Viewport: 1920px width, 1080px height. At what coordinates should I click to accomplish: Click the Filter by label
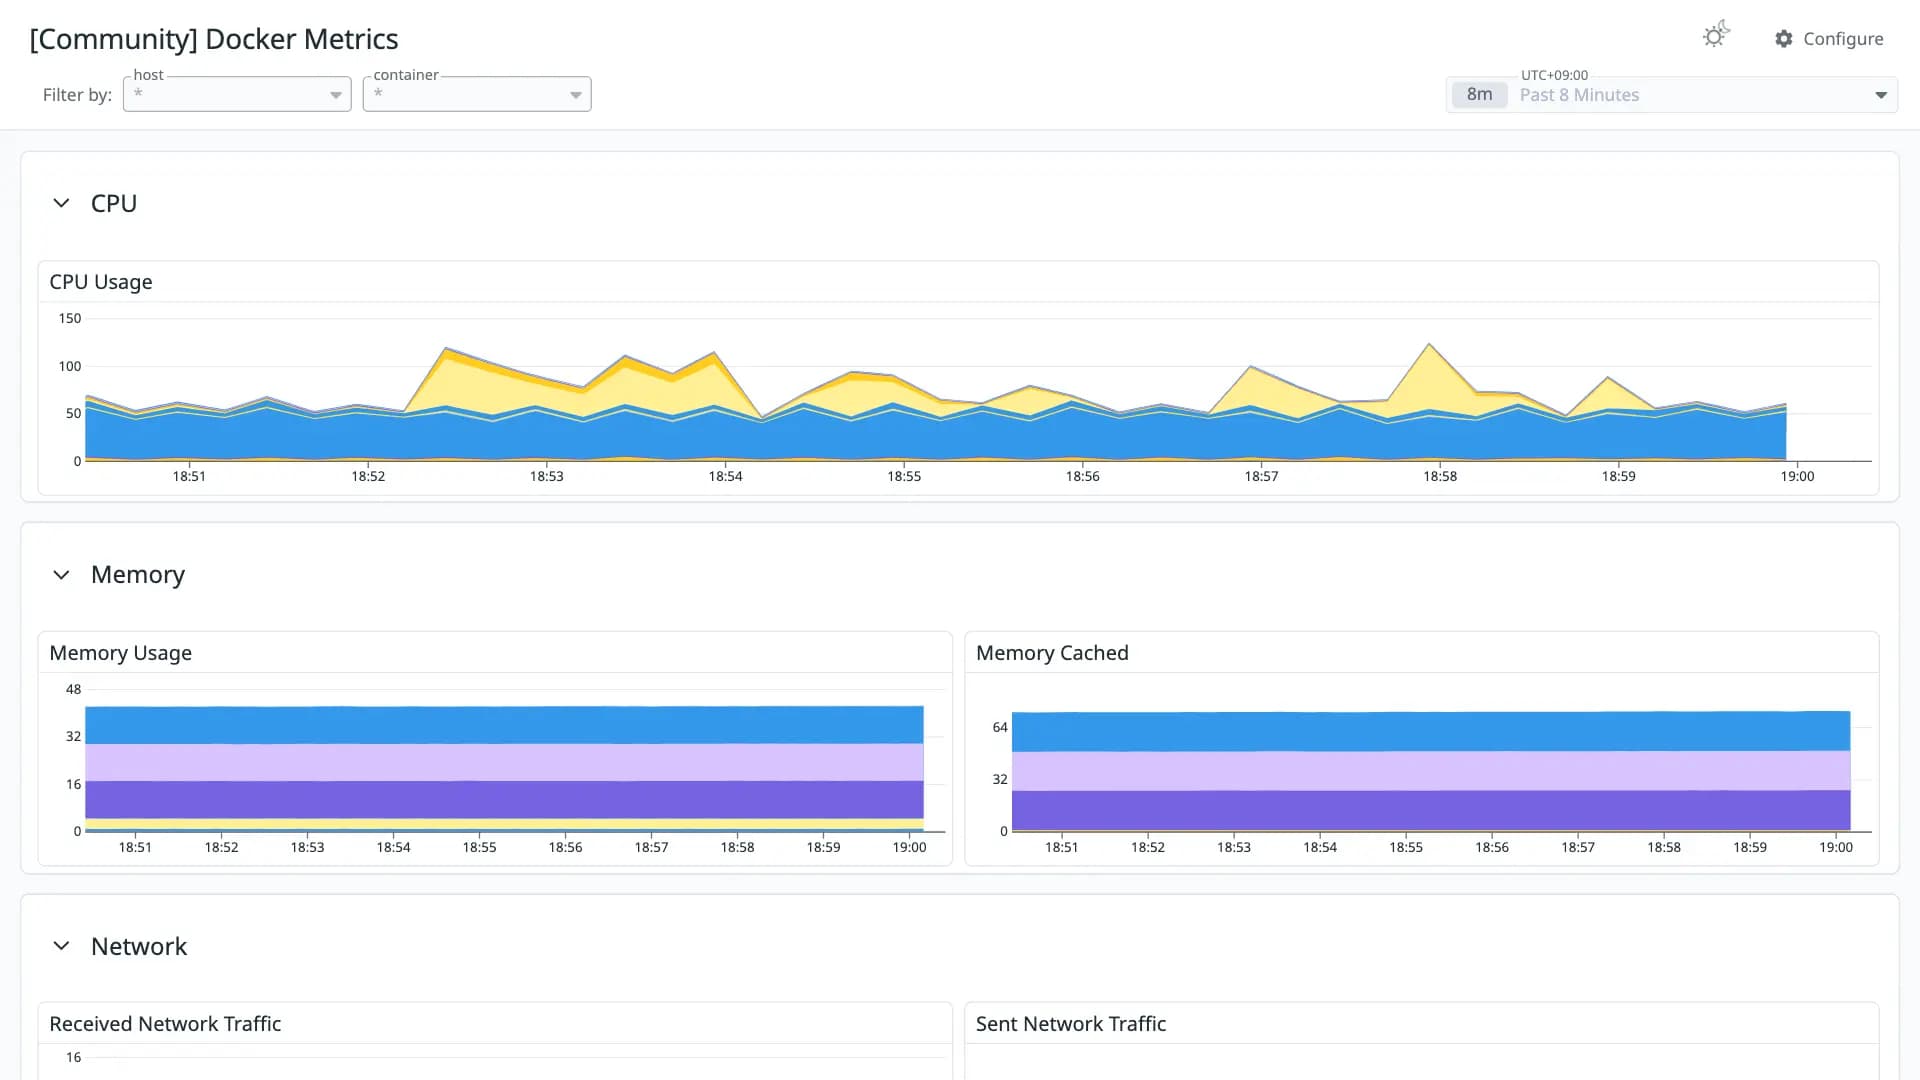[77, 95]
